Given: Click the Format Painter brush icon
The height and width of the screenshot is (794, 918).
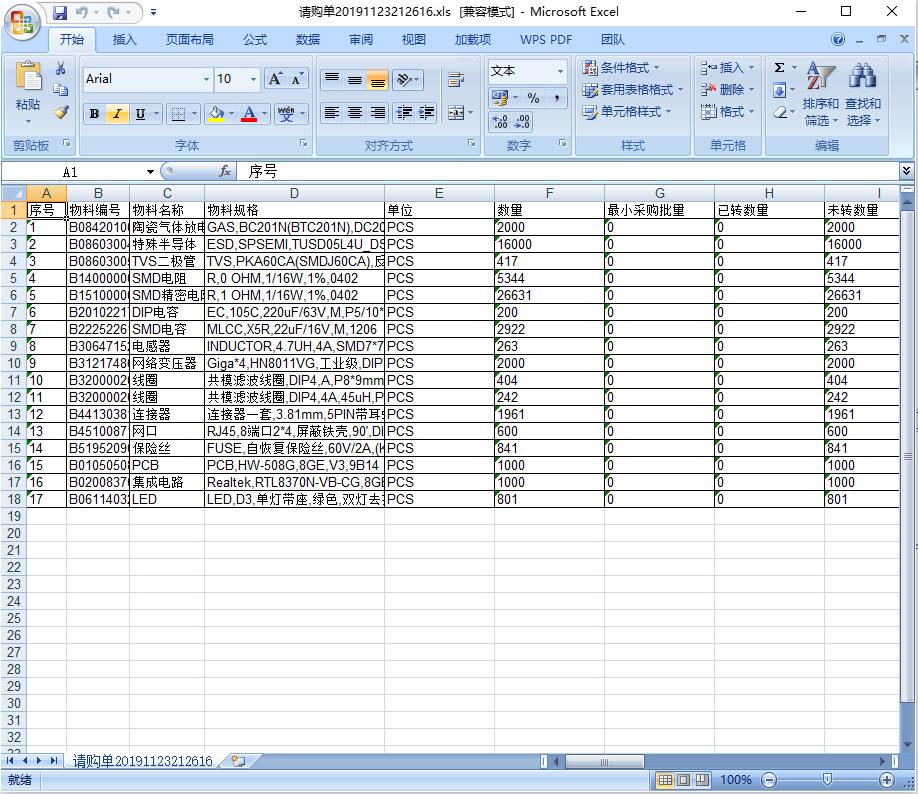Looking at the screenshot, I should (61, 113).
